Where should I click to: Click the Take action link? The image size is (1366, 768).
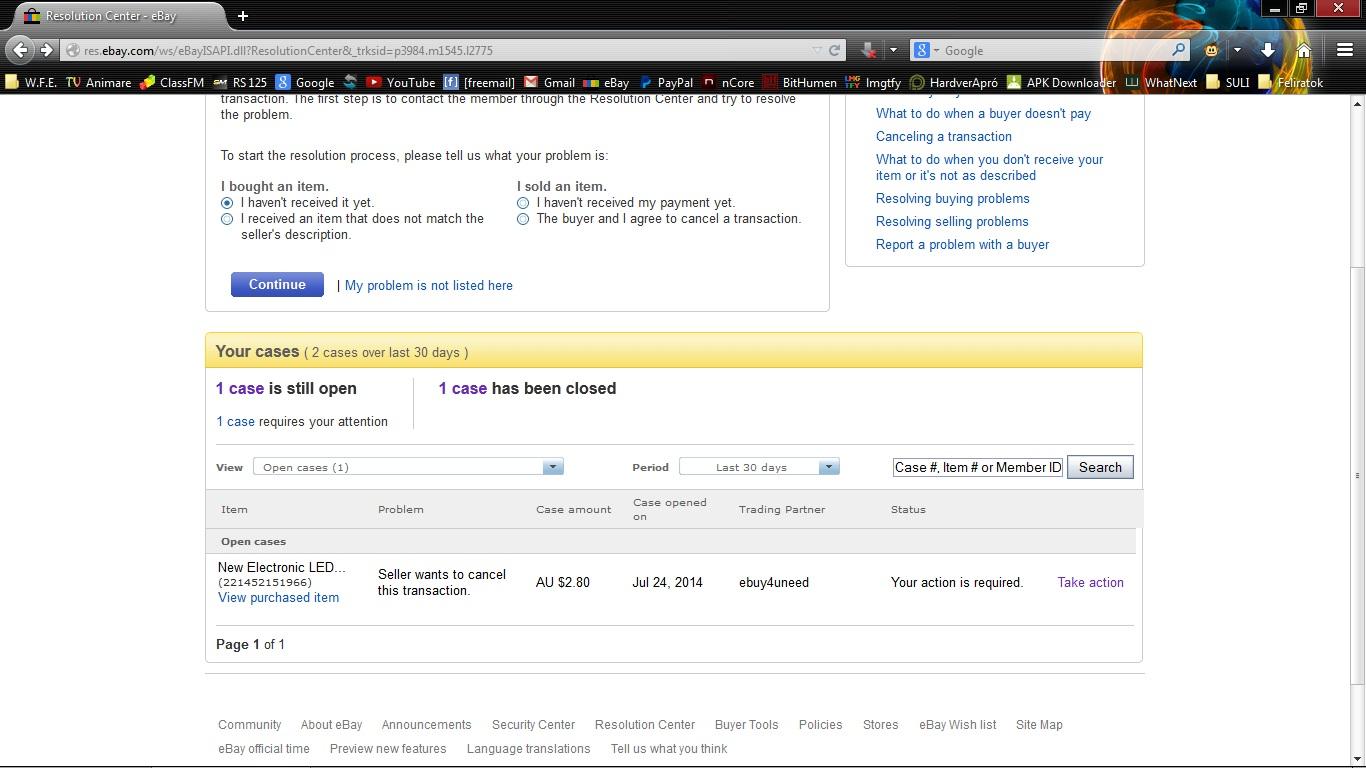pyautogui.click(x=1090, y=582)
